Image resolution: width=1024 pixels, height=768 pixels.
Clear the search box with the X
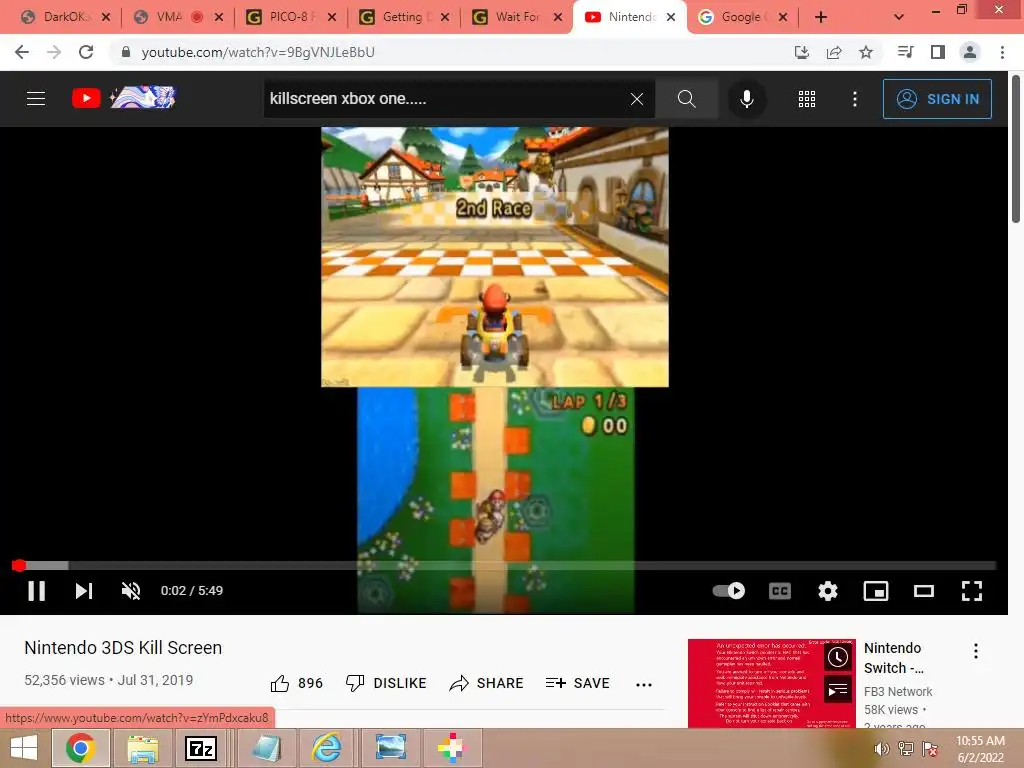pyautogui.click(x=637, y=99)
